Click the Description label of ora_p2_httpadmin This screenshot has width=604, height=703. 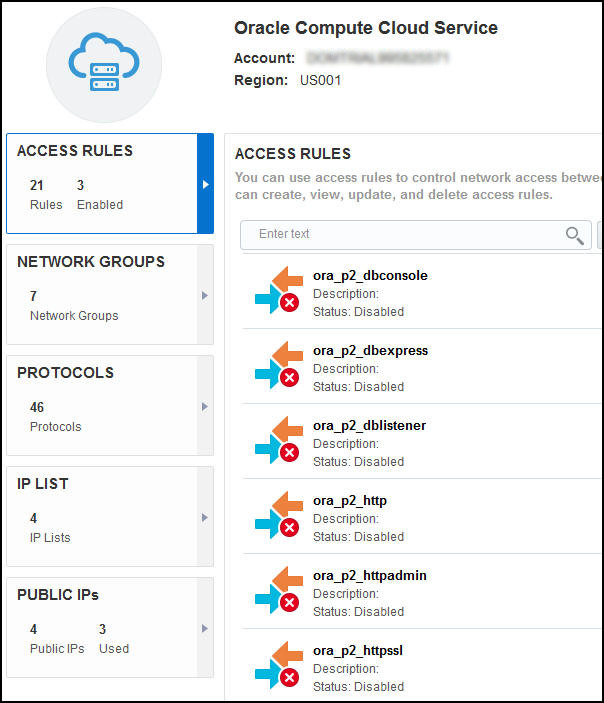tap(346, 594)
